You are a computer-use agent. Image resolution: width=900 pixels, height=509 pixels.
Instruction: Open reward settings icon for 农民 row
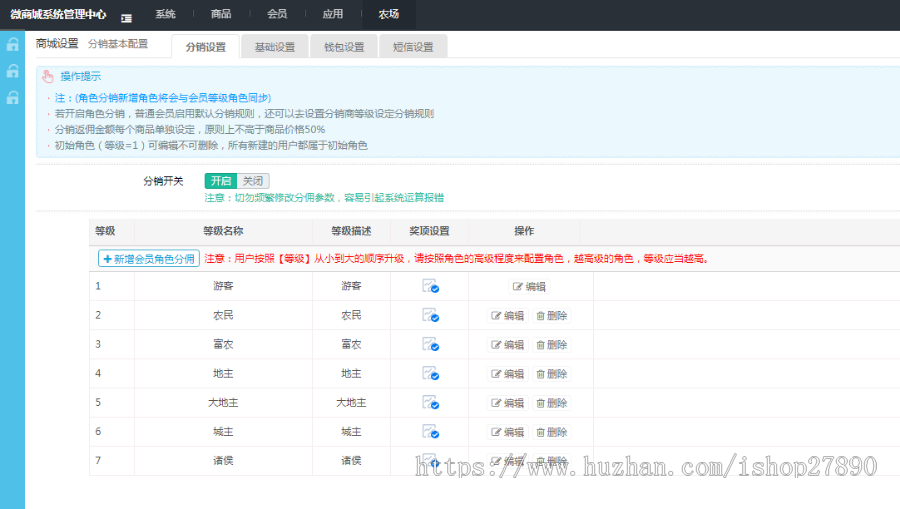[430, 315]
